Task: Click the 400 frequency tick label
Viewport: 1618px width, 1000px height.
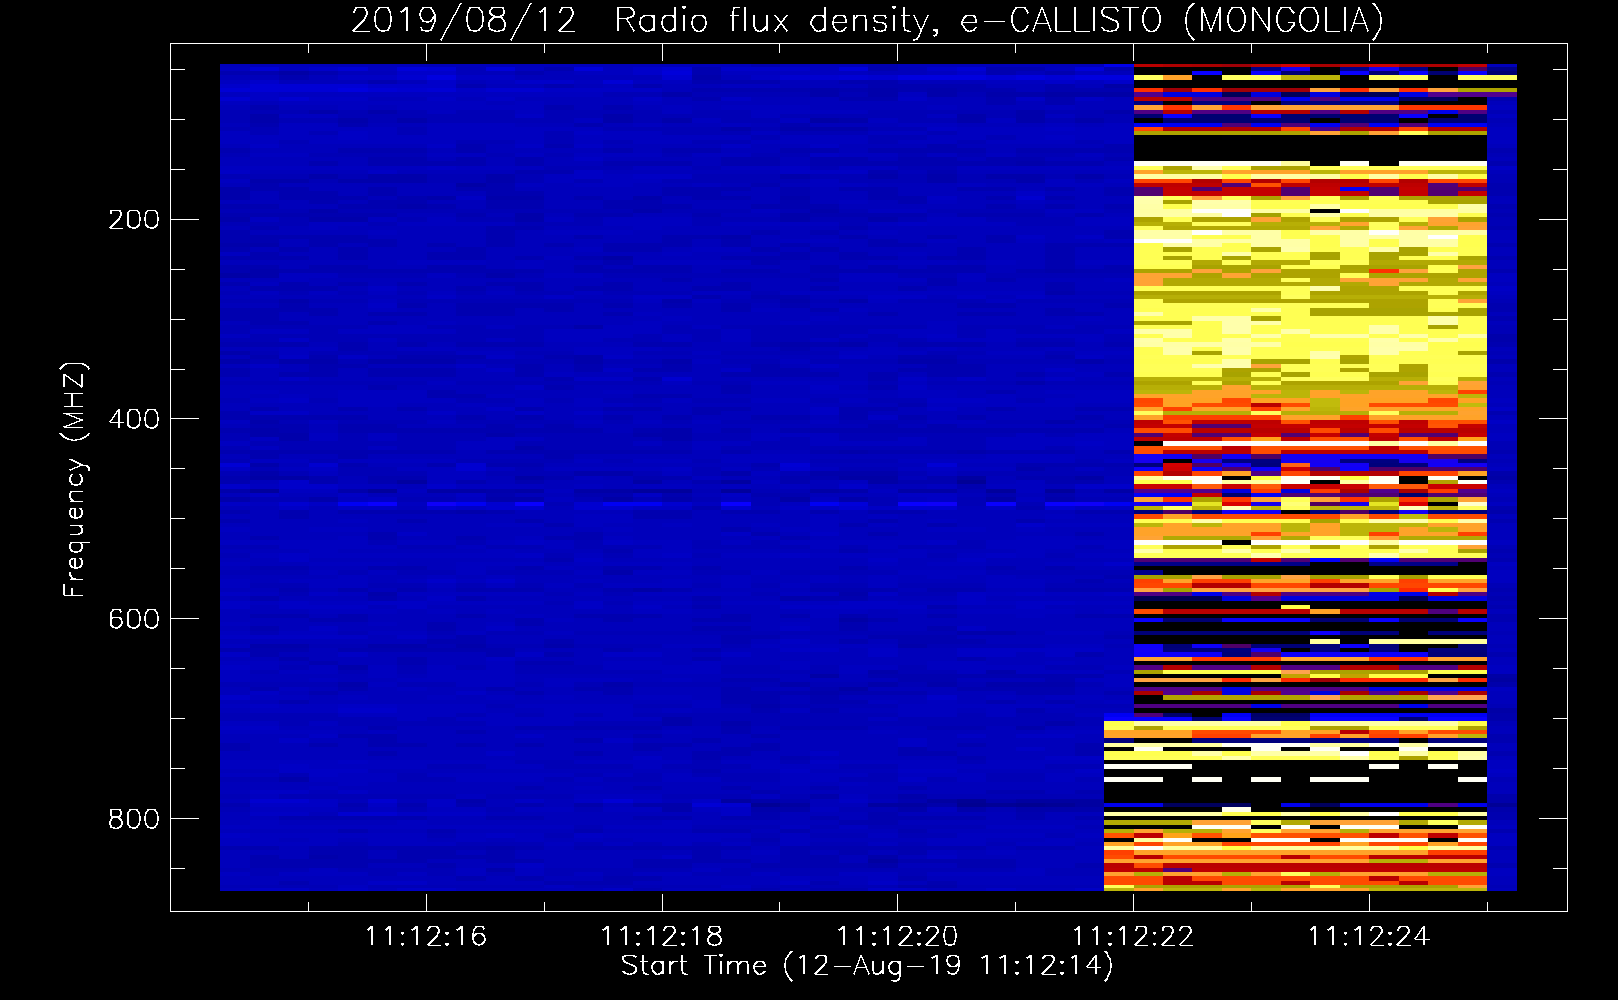Action: [134, 419]
